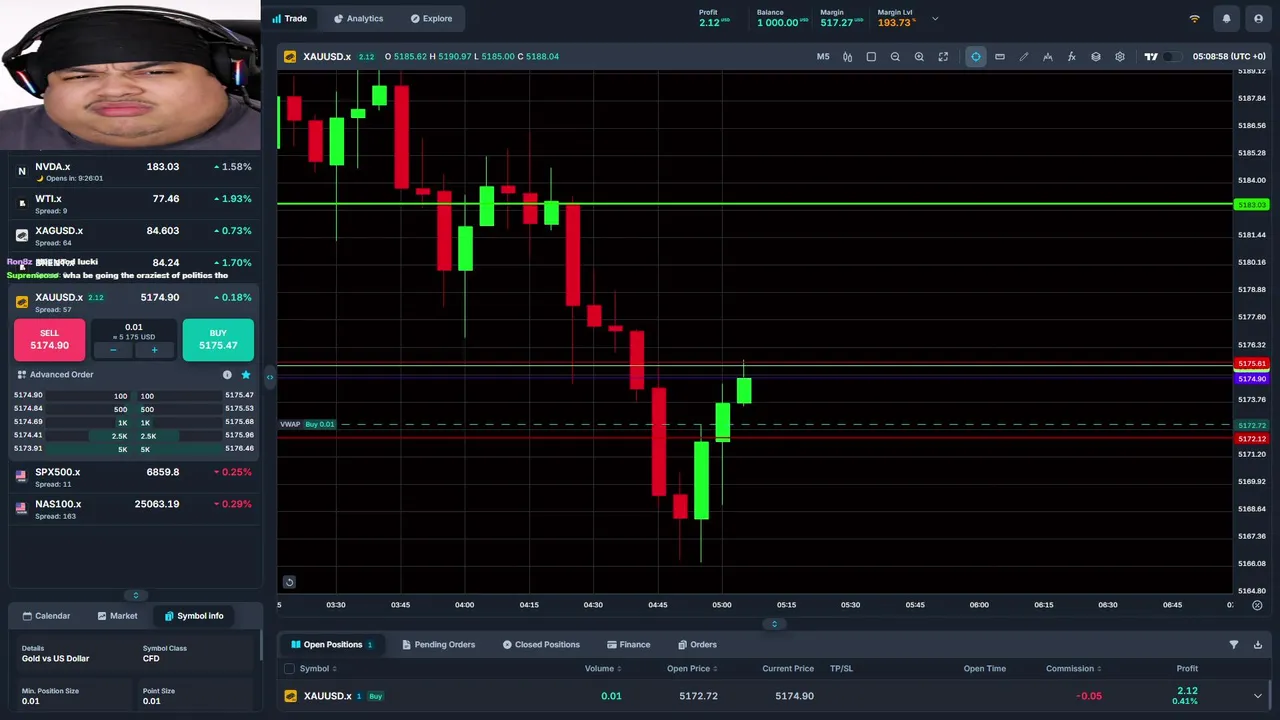
Task: Open Advanced Order options
Action: (56, 375)
